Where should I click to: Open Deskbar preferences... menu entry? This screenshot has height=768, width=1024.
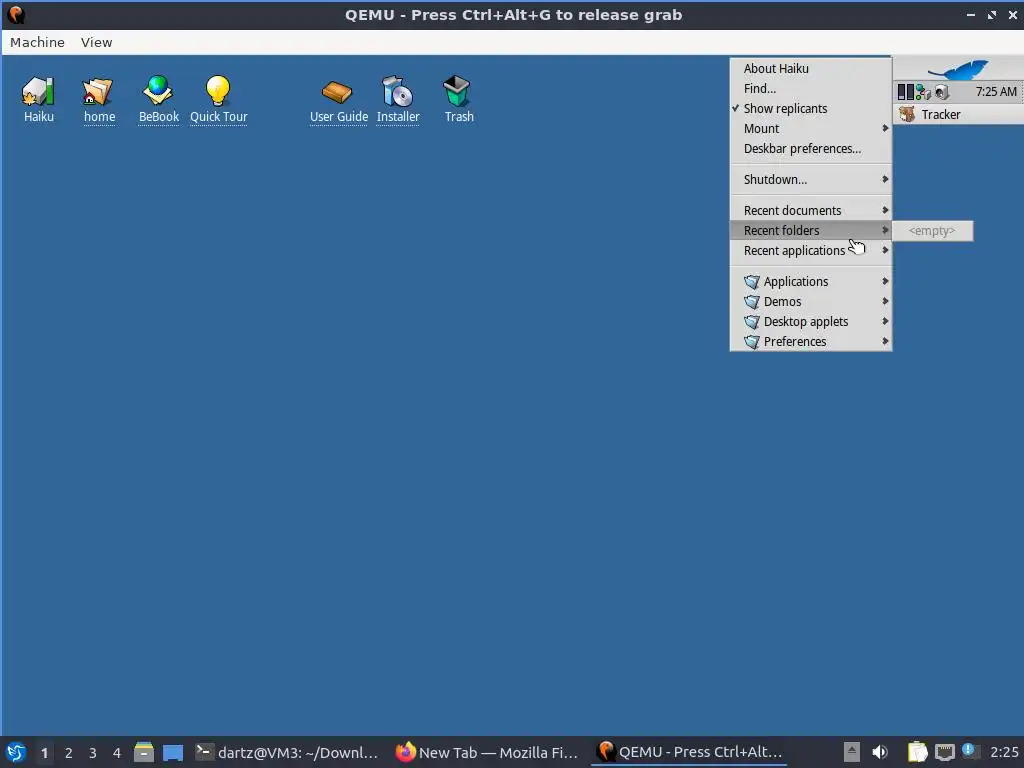pyautogui.click(x=810, y=149)
